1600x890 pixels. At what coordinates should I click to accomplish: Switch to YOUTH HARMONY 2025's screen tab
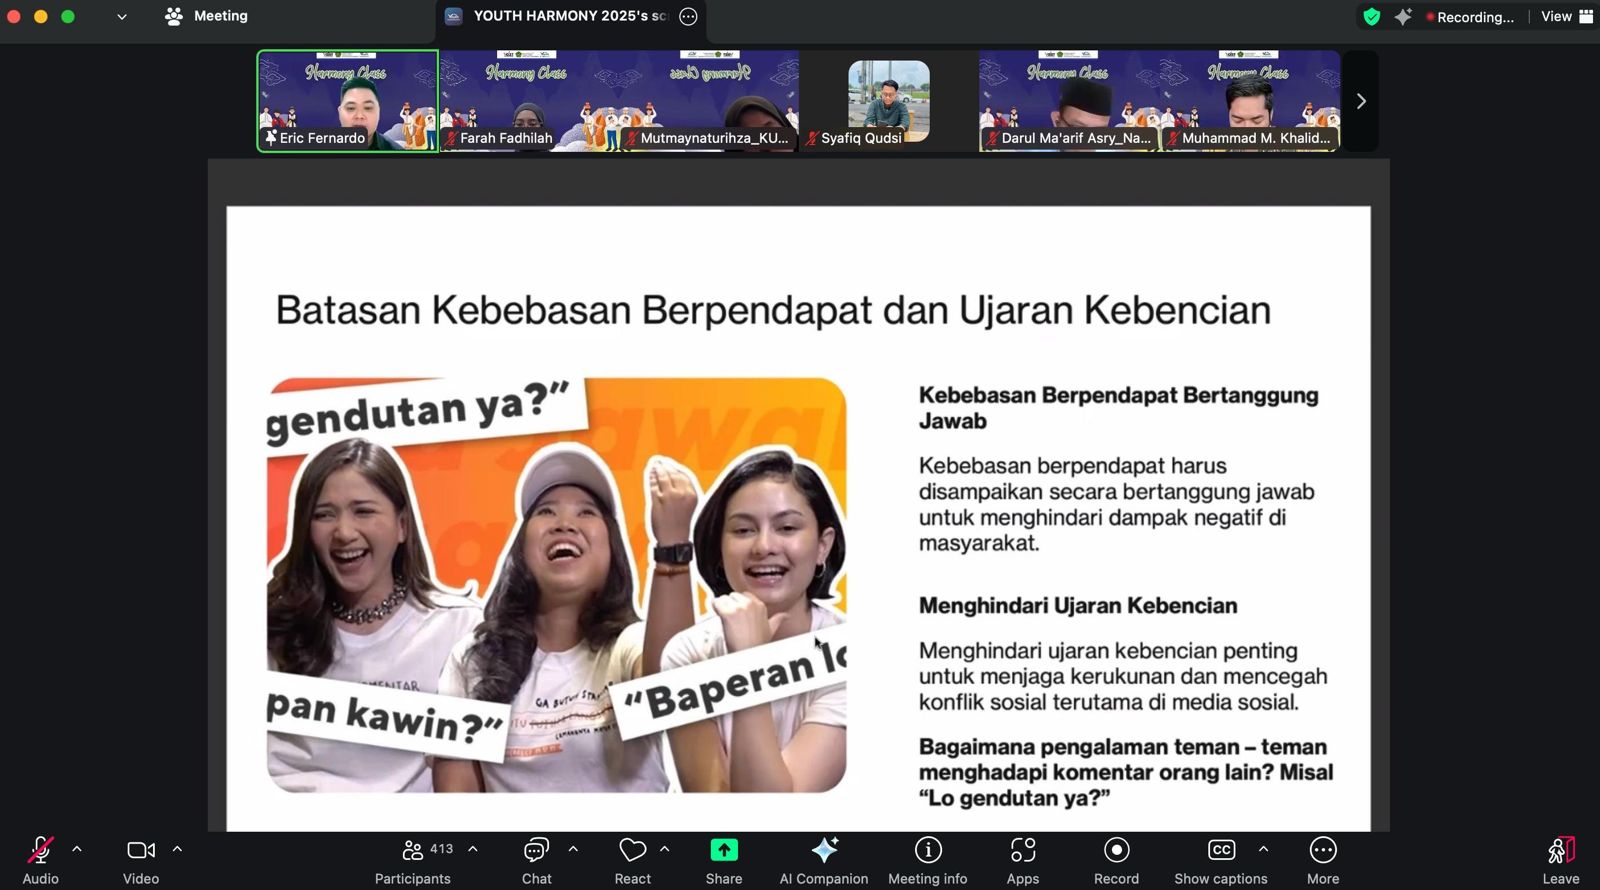[x=570, y=16]
